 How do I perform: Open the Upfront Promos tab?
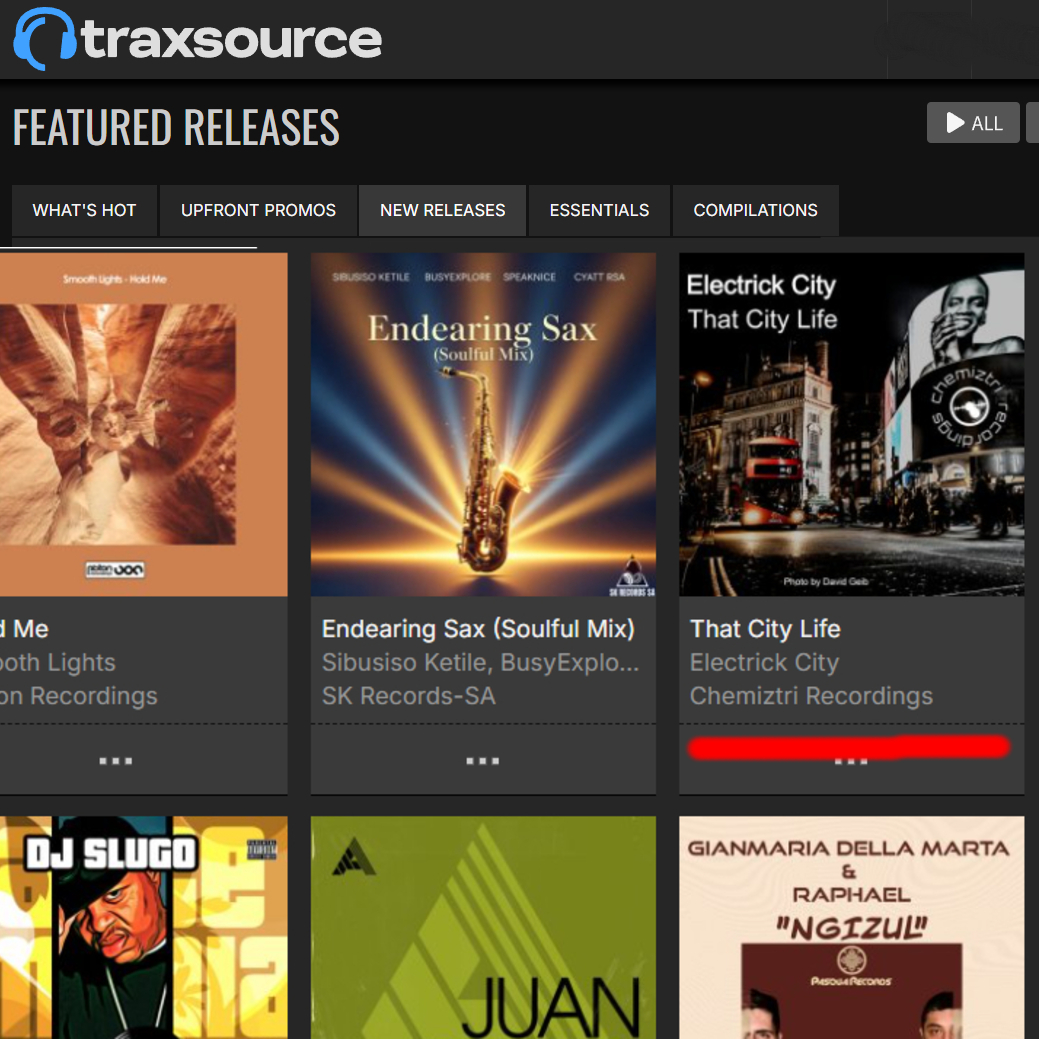click(x=258, y=210)
